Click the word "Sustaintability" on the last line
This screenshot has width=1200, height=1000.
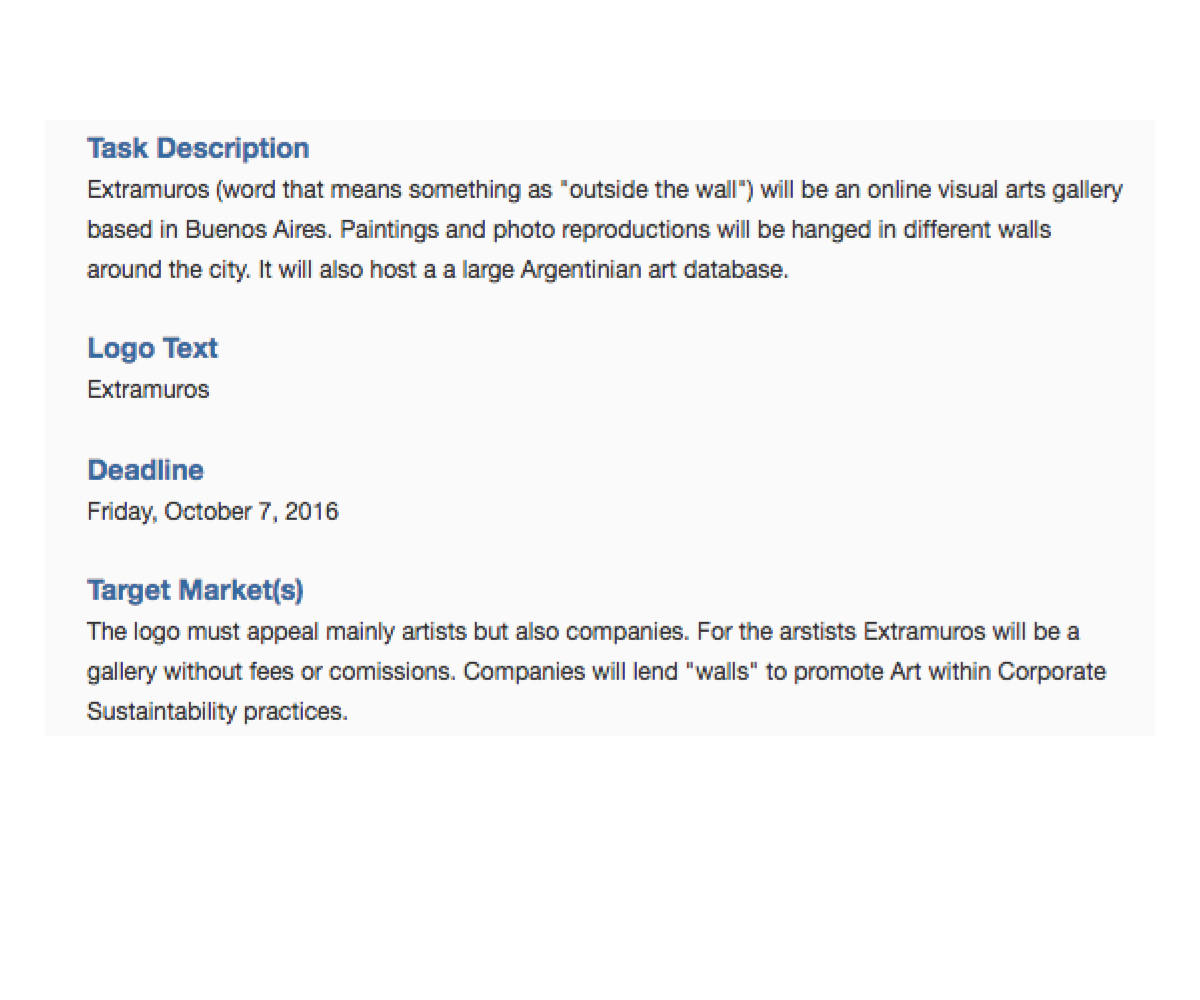click(162, 712)
